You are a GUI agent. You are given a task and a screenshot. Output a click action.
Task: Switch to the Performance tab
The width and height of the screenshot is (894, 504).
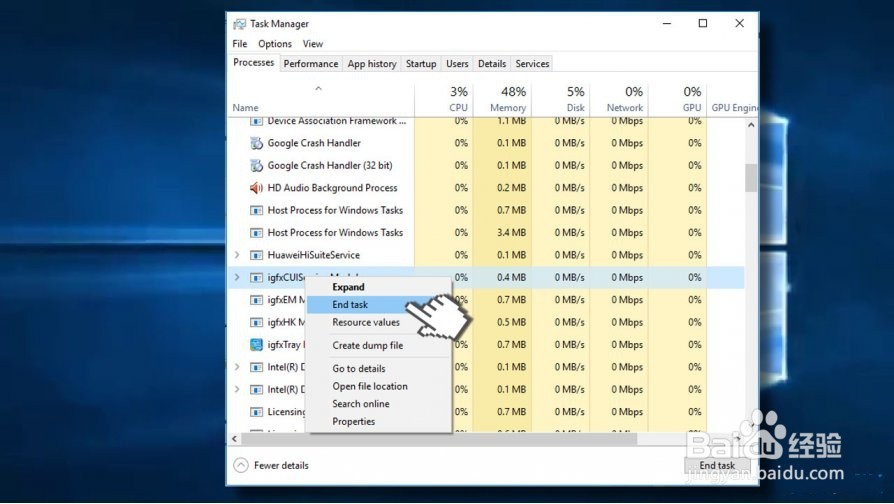[x=311, y=64]
